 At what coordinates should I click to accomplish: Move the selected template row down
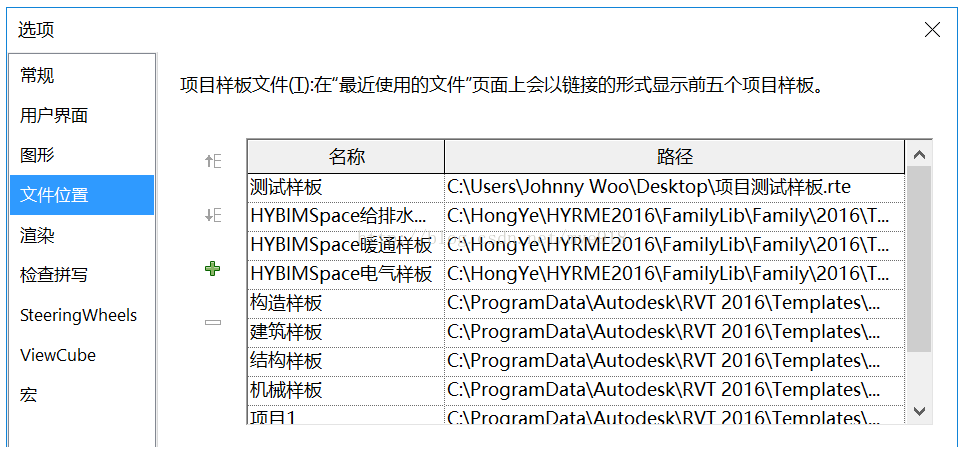point(213,215)
